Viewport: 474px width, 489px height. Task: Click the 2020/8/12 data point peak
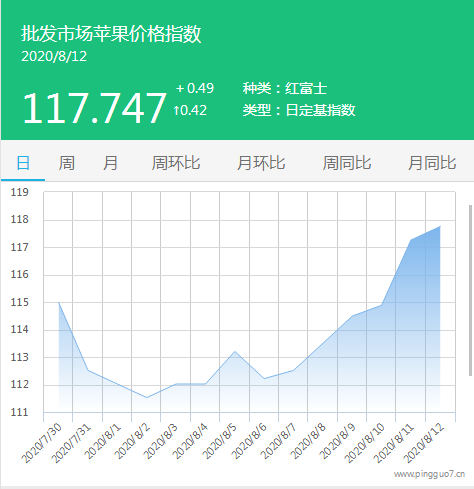[x=440, y=227]
